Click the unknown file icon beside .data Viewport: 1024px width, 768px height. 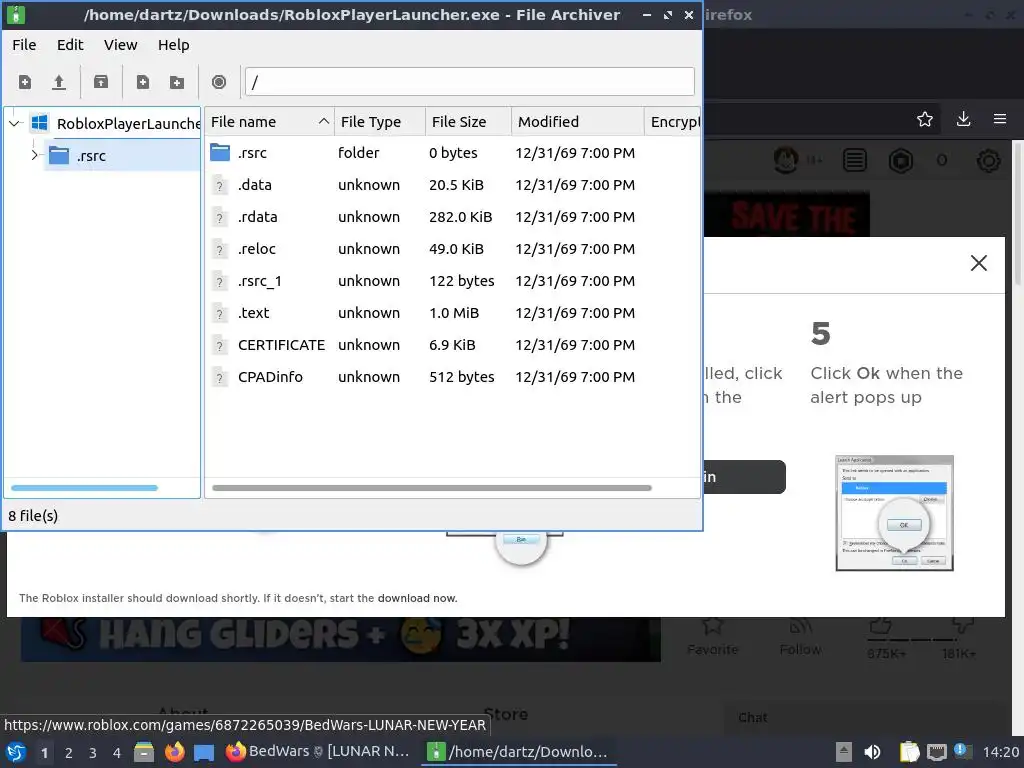(x=220, y=185)
